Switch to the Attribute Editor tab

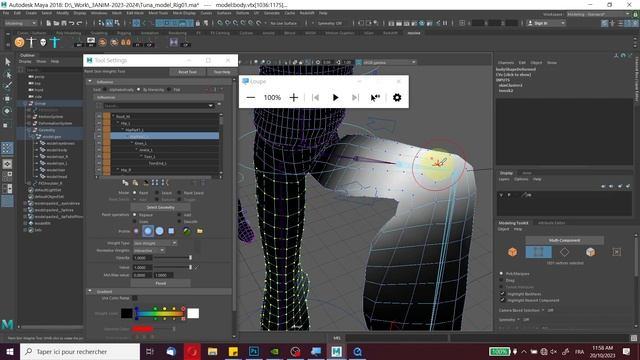(x=551, y=223)
